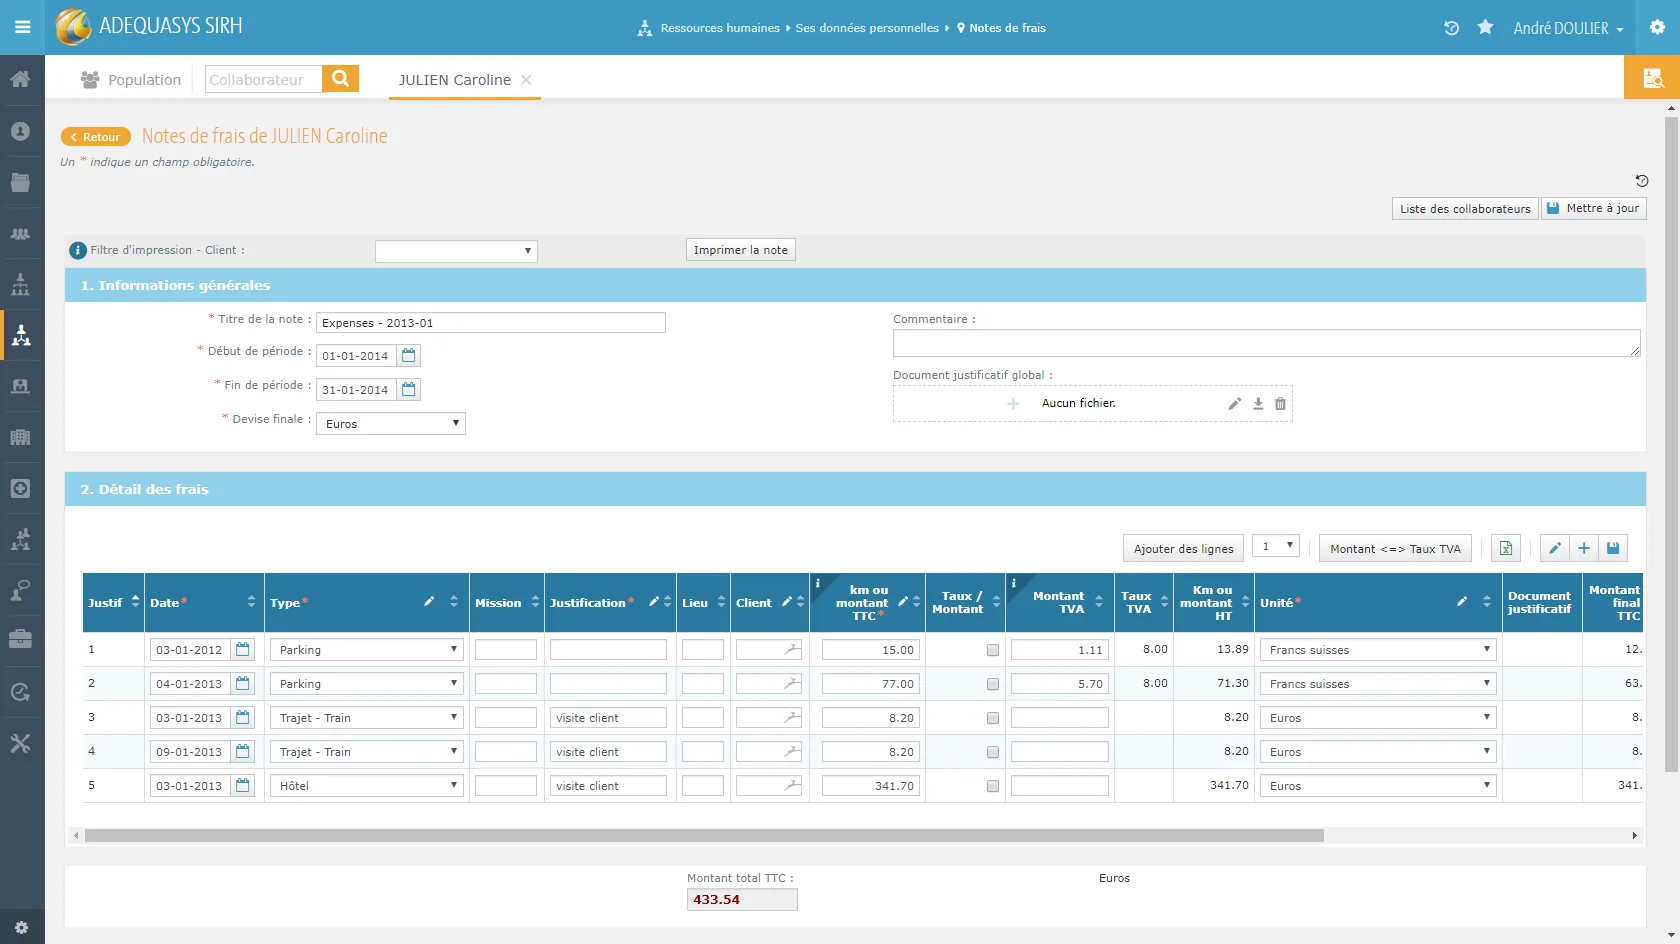Click favorites star icon in header
The width and height of the screenshot is (1680, 944).
point(1485,27)
